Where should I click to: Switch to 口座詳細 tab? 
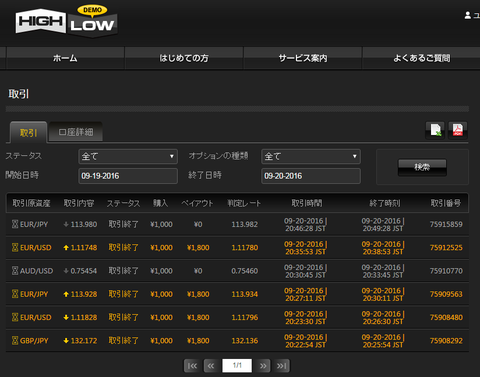coord(76,132)
